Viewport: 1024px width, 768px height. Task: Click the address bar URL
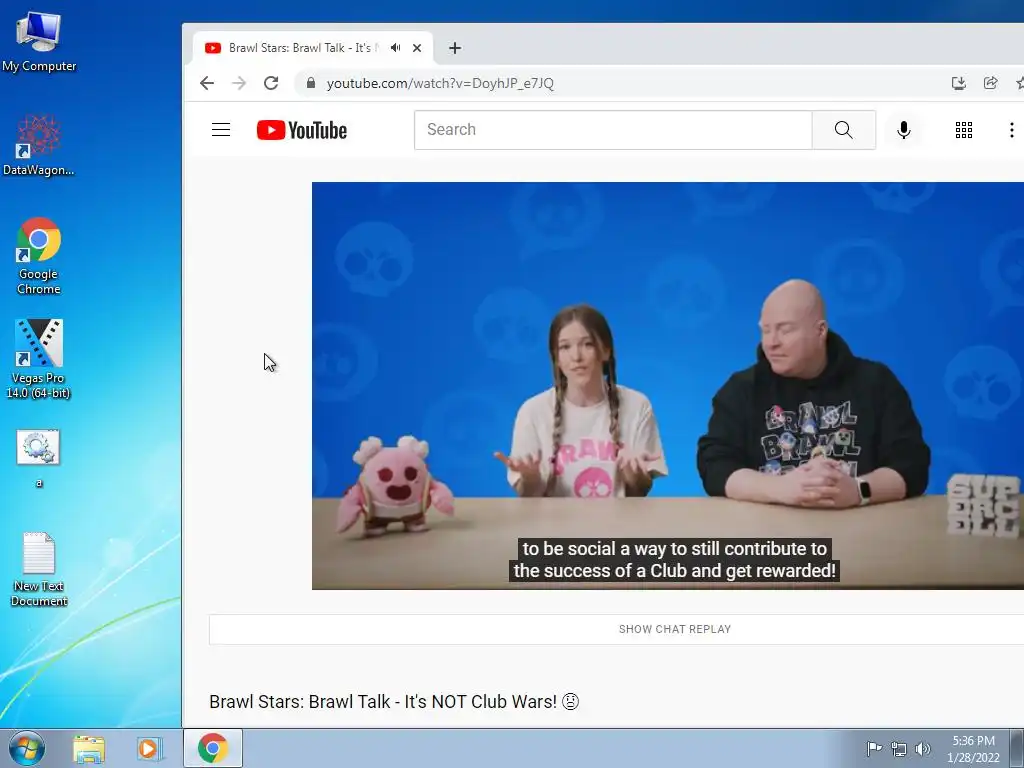coord(440,83)
